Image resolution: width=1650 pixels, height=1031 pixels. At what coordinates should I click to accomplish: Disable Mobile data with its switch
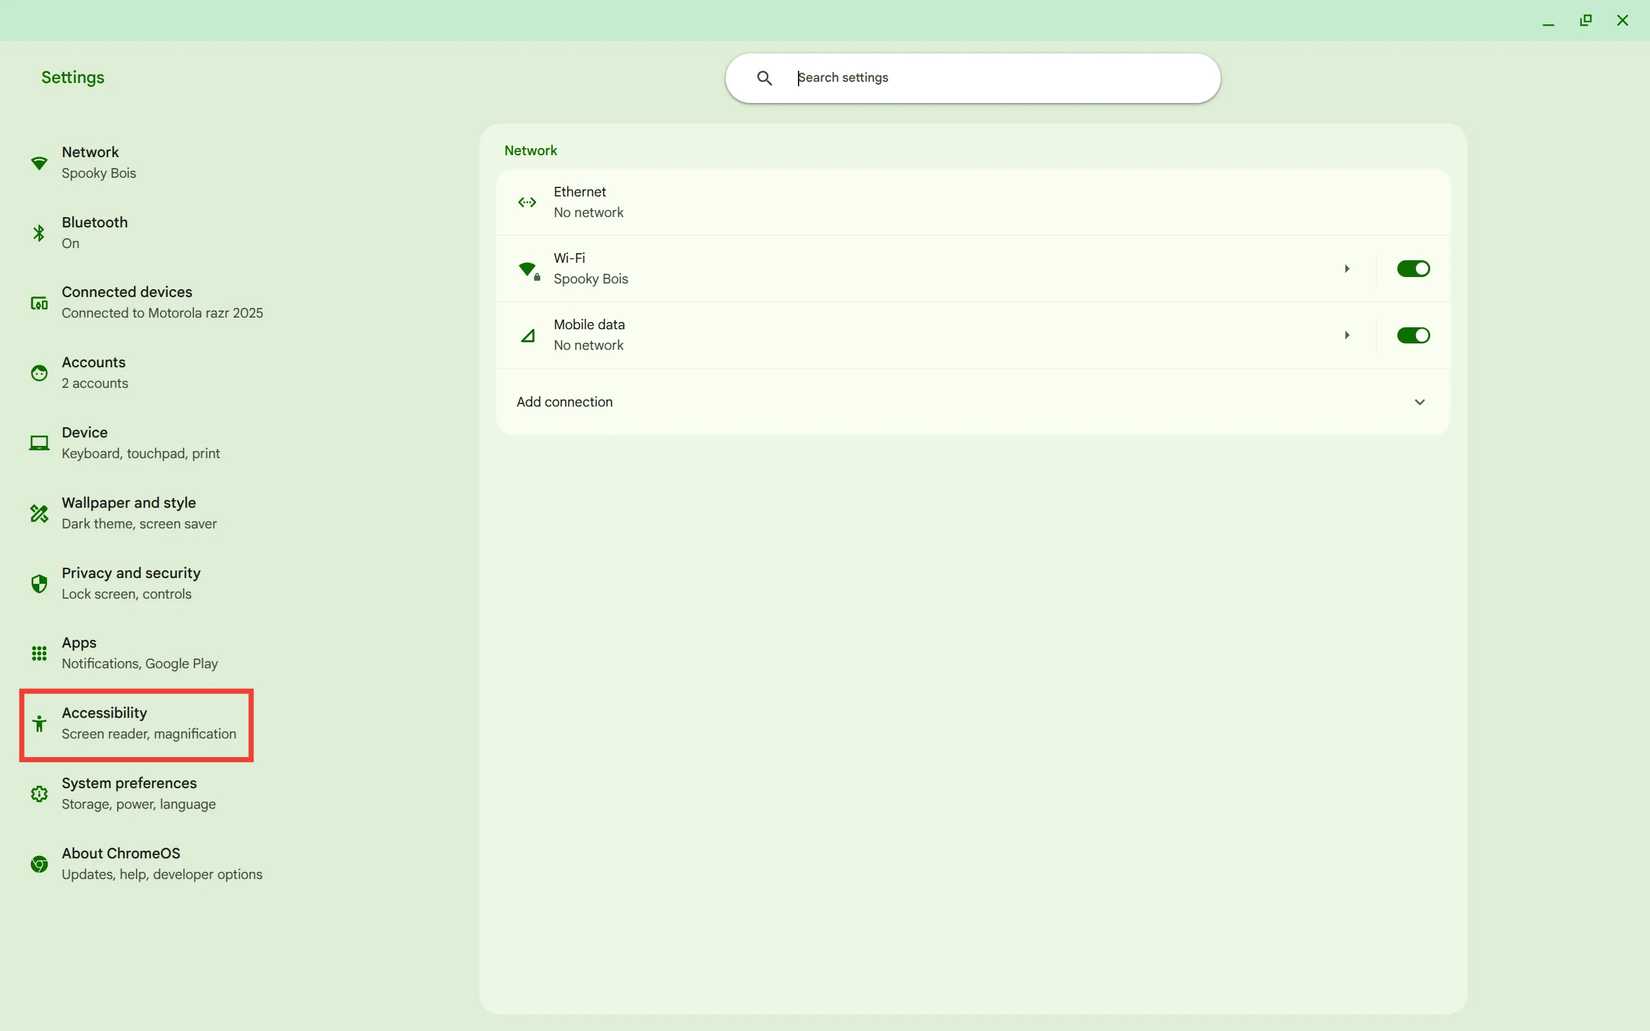[x=1413, y=335]
